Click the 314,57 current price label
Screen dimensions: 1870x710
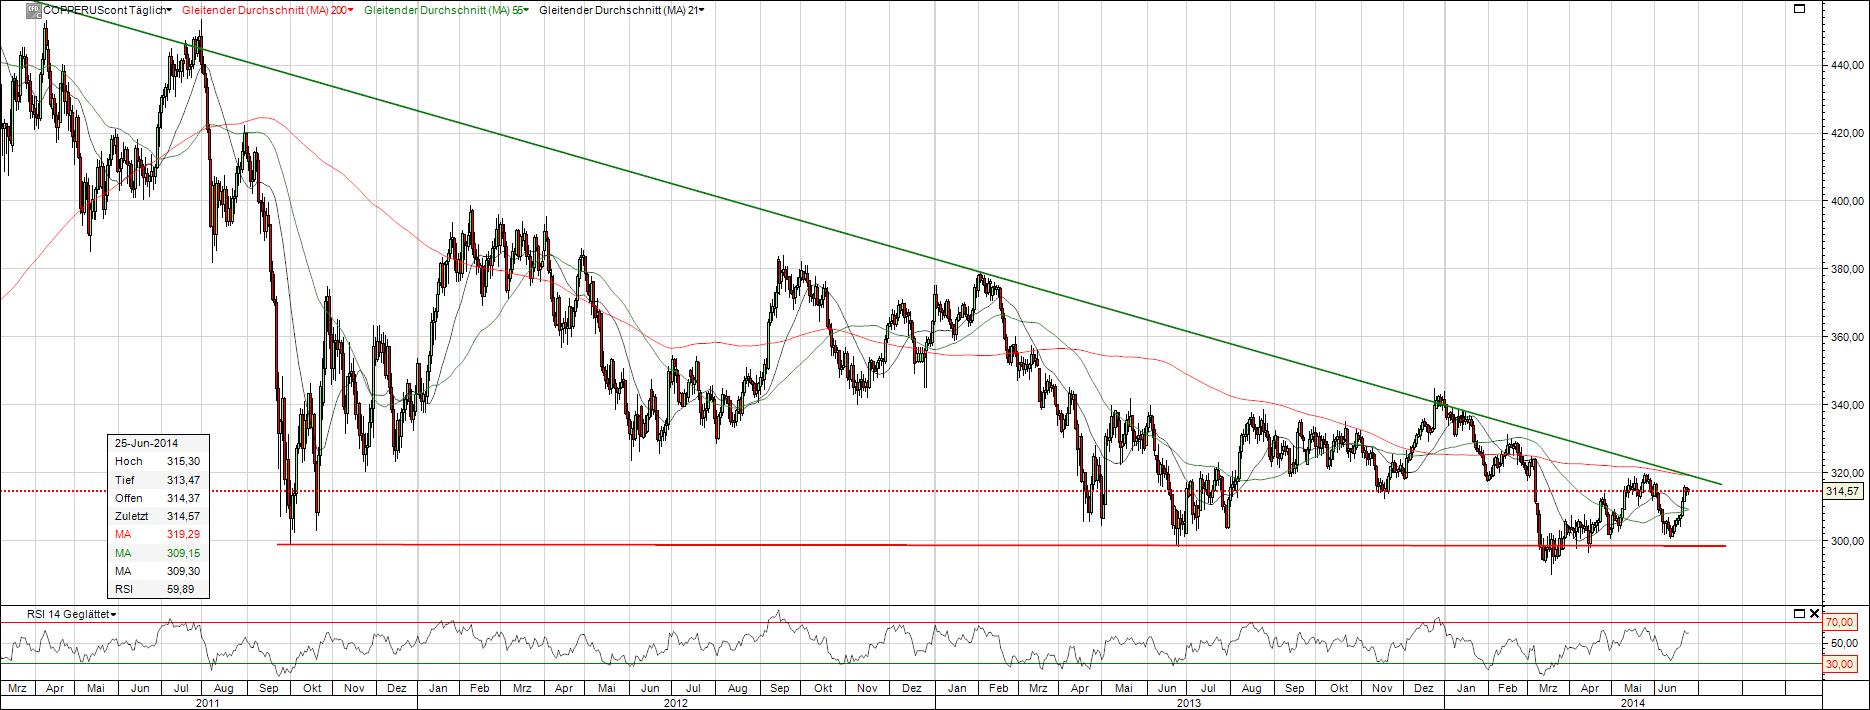(x=1842, y=491)
